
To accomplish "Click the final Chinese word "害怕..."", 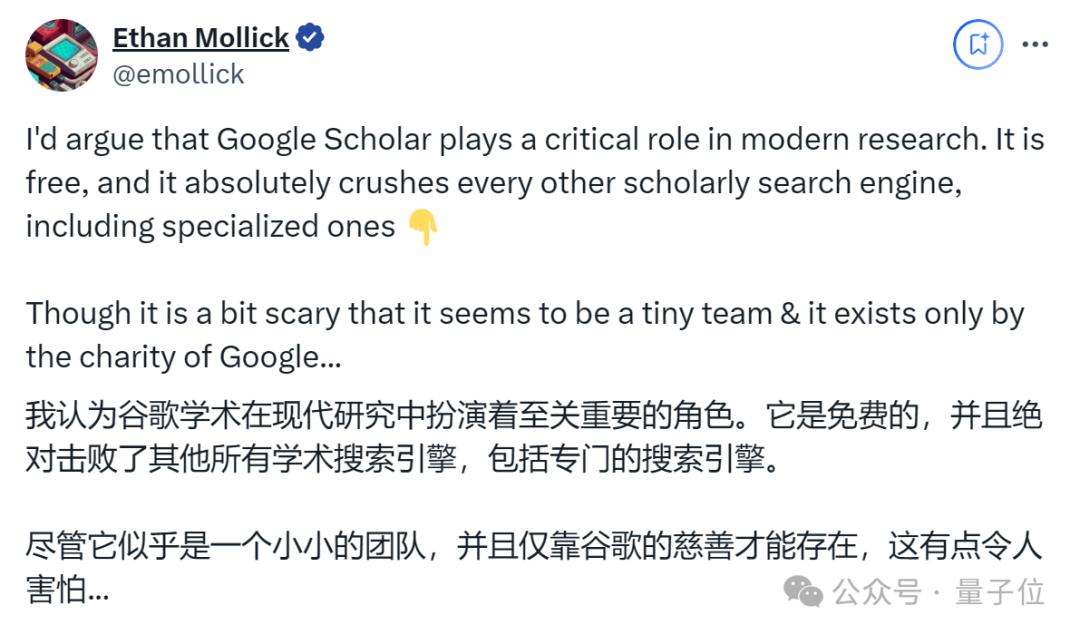I will point(68,590).
